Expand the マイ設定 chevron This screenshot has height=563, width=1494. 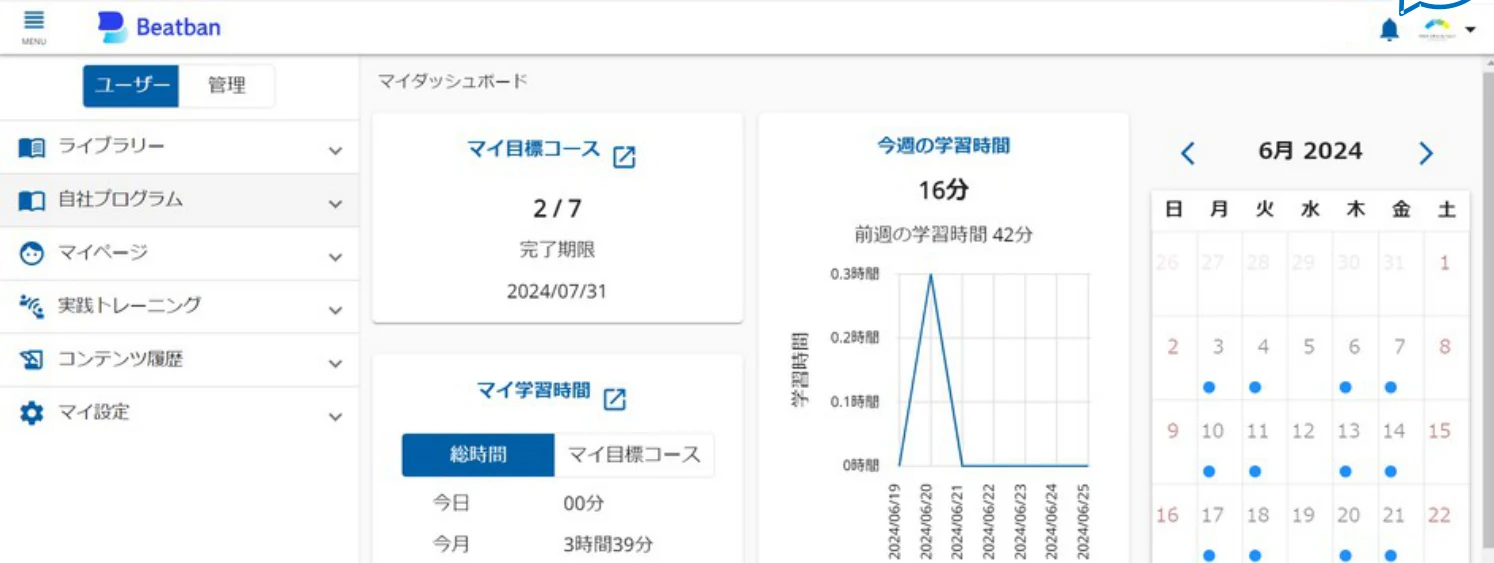tap(335, 417)
